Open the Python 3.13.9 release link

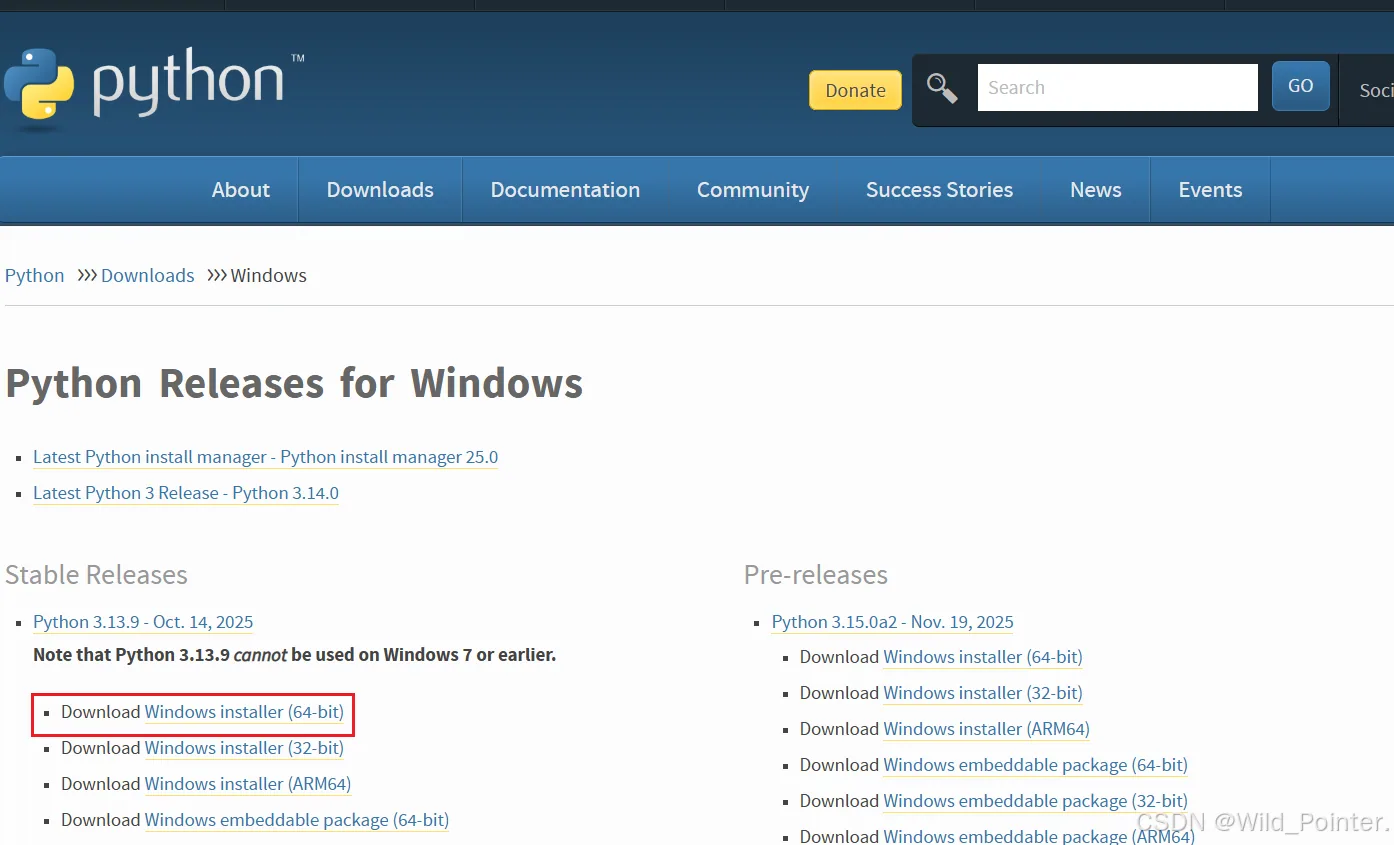(143, 622)
